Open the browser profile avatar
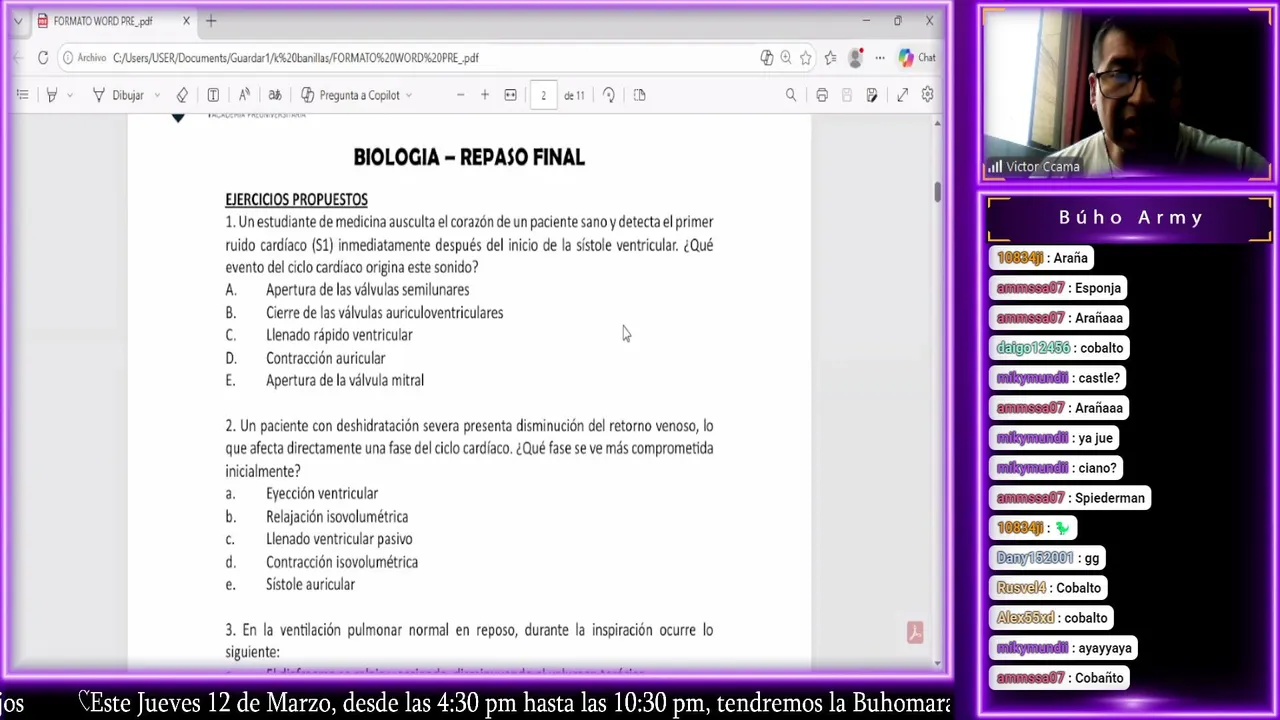Viewport: 1280px width, 720px height. [x=855, y=58]
